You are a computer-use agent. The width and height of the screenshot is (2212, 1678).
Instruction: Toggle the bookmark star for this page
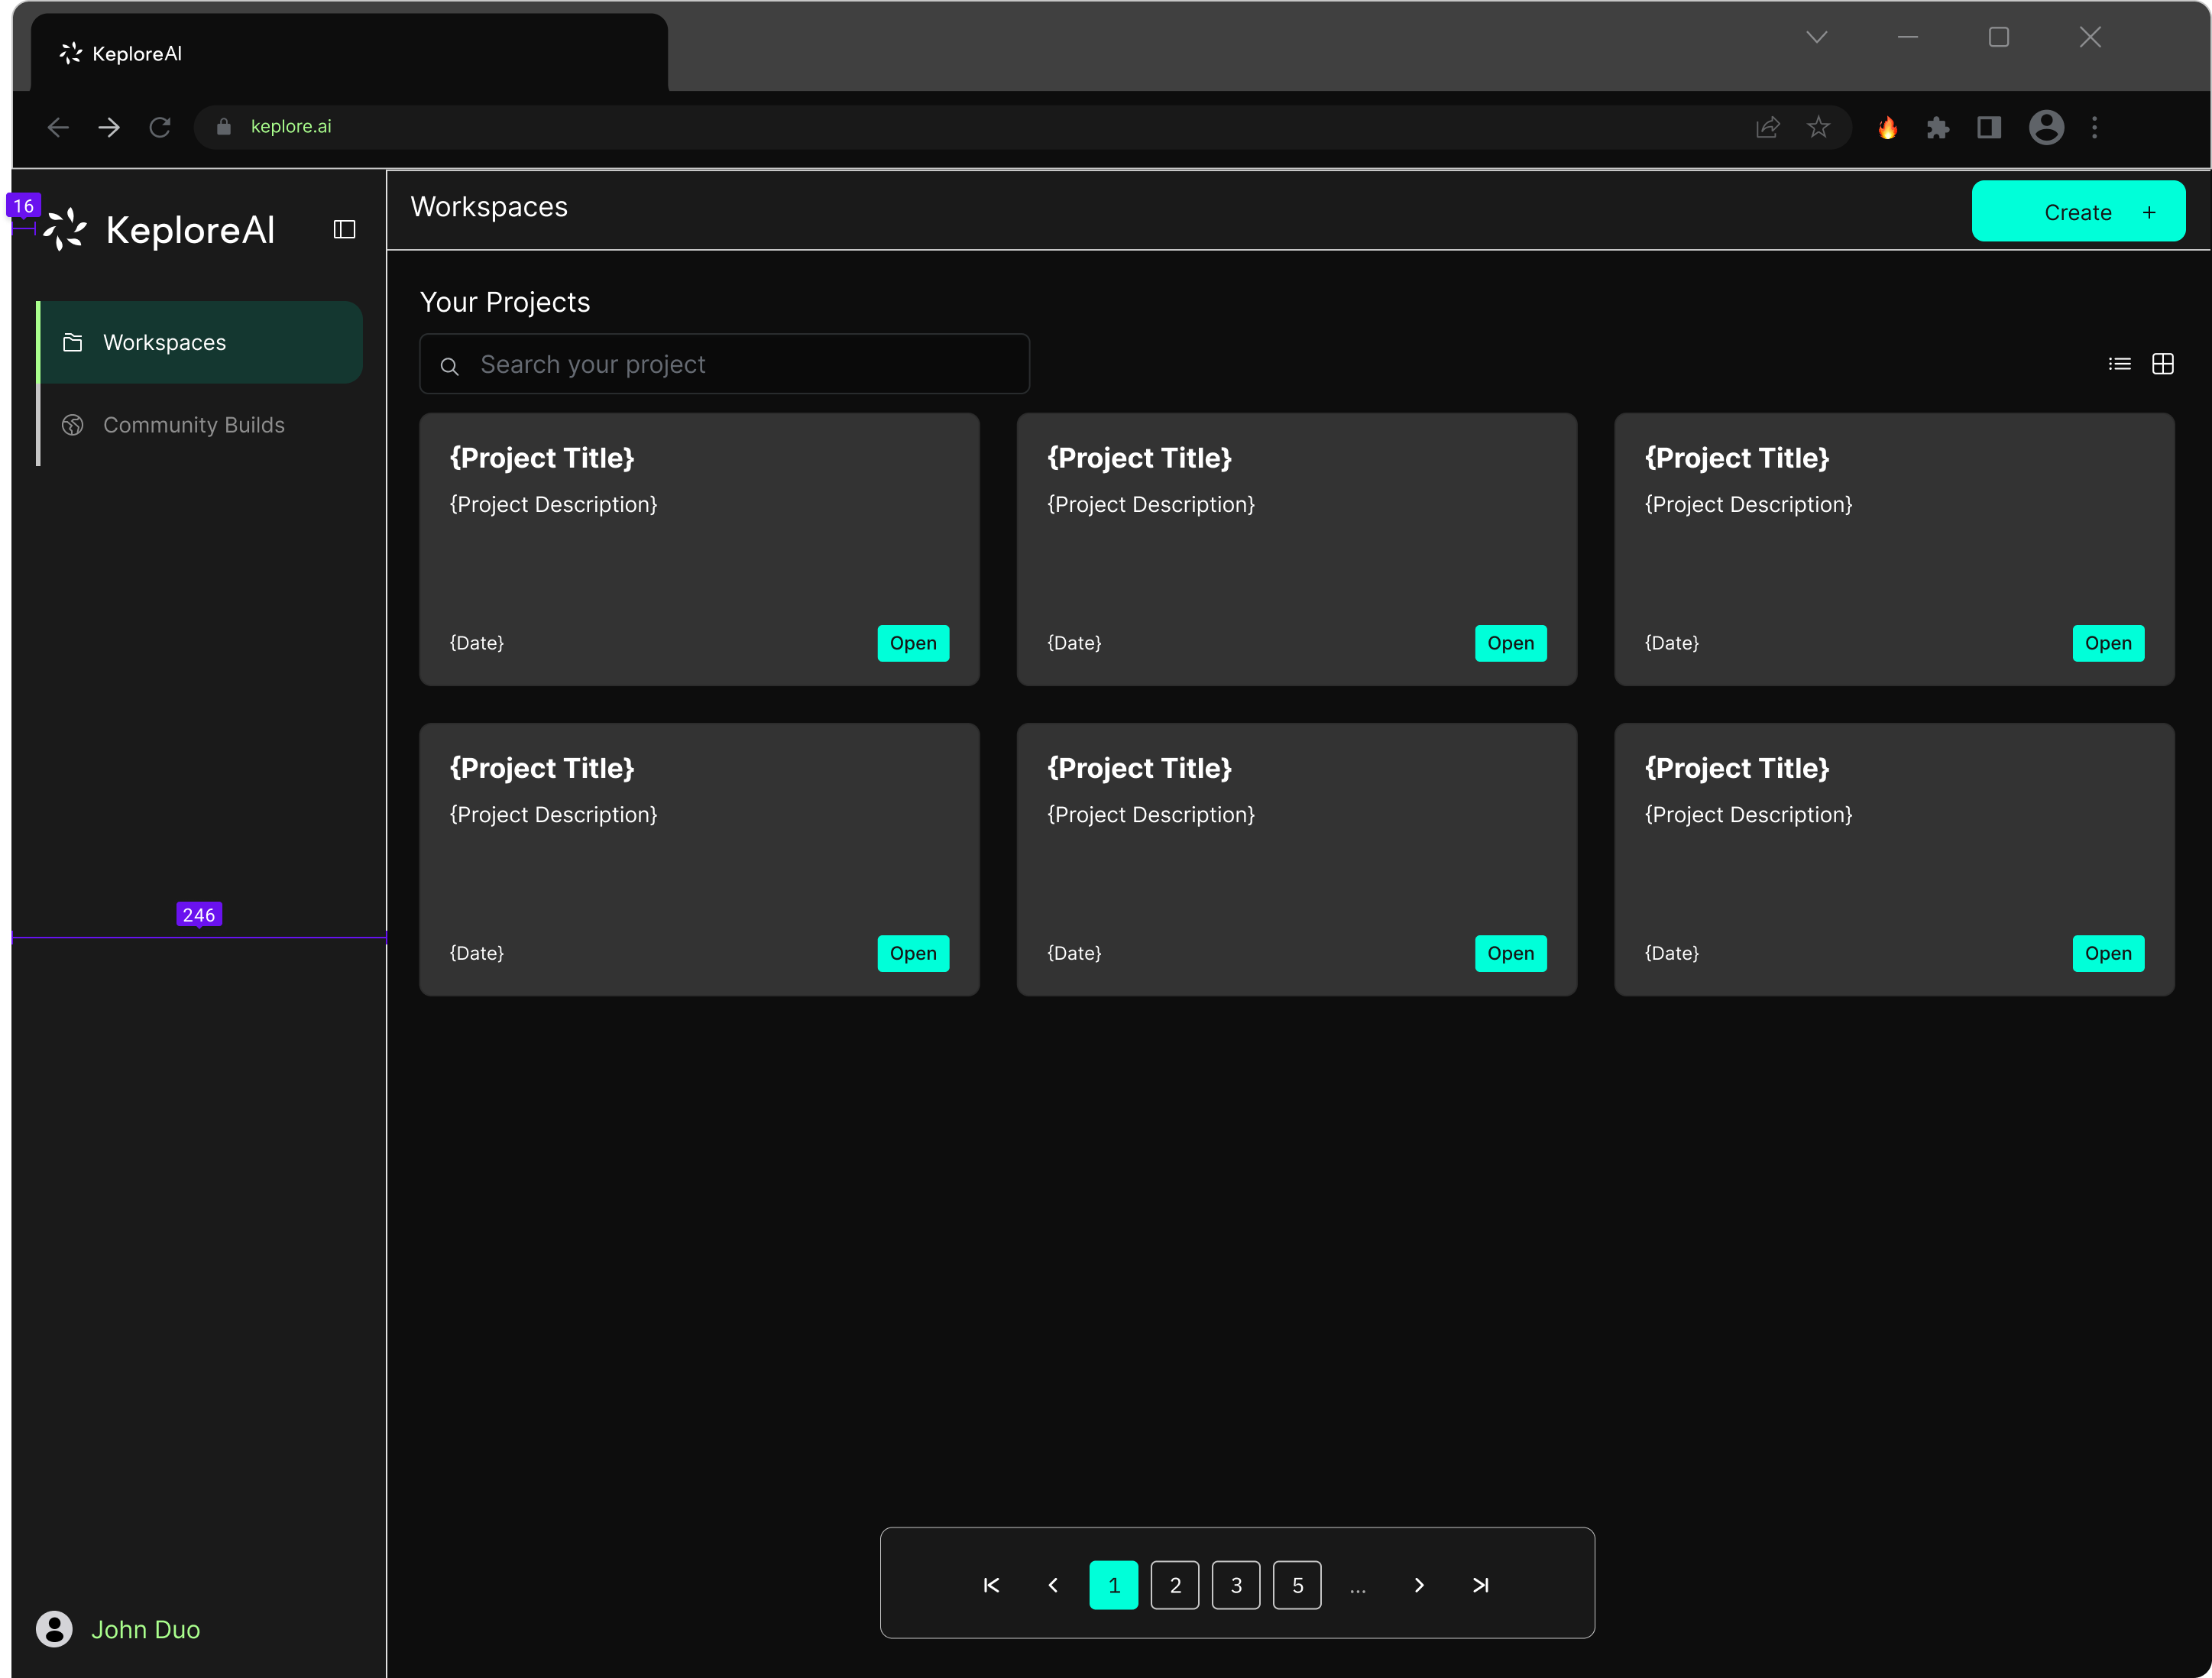point(1818,127)
